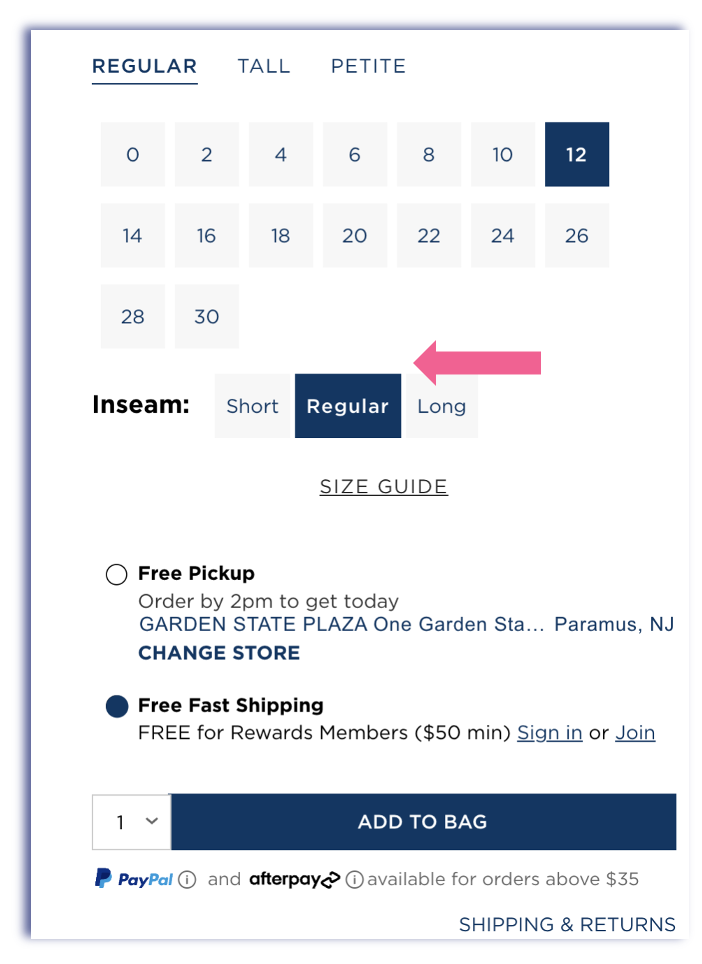Click the Afterpay info icon

tap(354, 880)
